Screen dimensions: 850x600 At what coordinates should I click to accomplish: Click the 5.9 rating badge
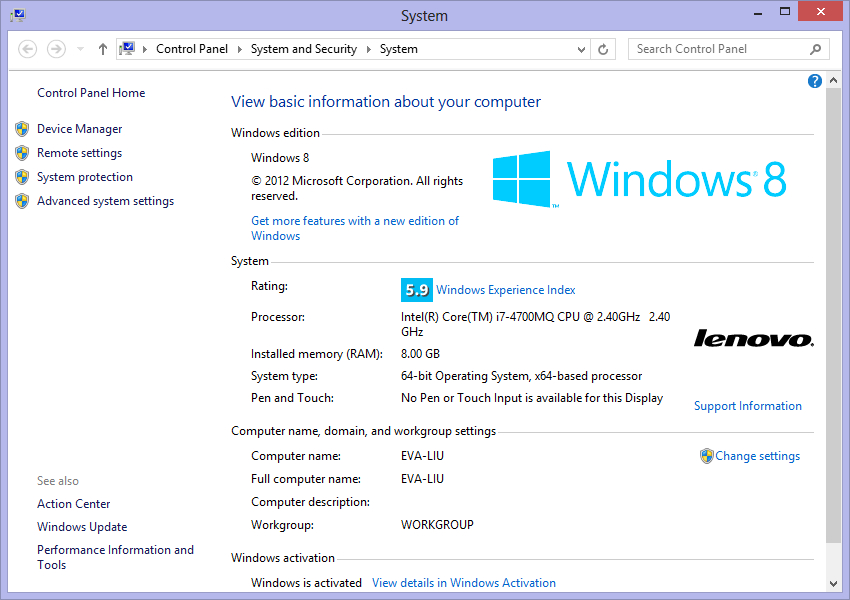coord(416,290)
